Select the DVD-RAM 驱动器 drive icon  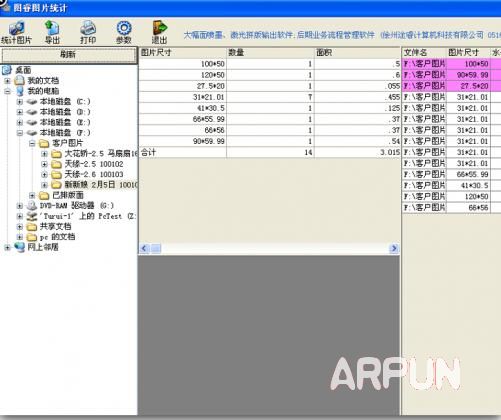[32, 205]
